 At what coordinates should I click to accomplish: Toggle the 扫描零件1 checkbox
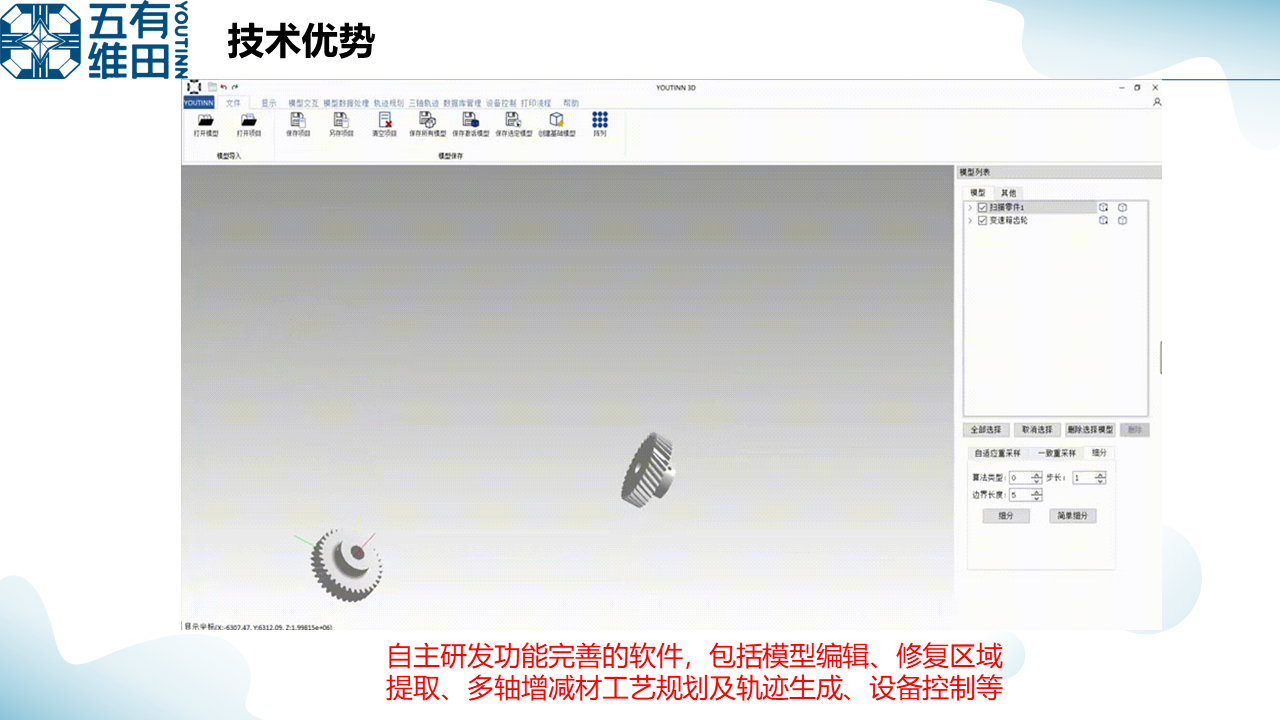(x=982, y=208)
